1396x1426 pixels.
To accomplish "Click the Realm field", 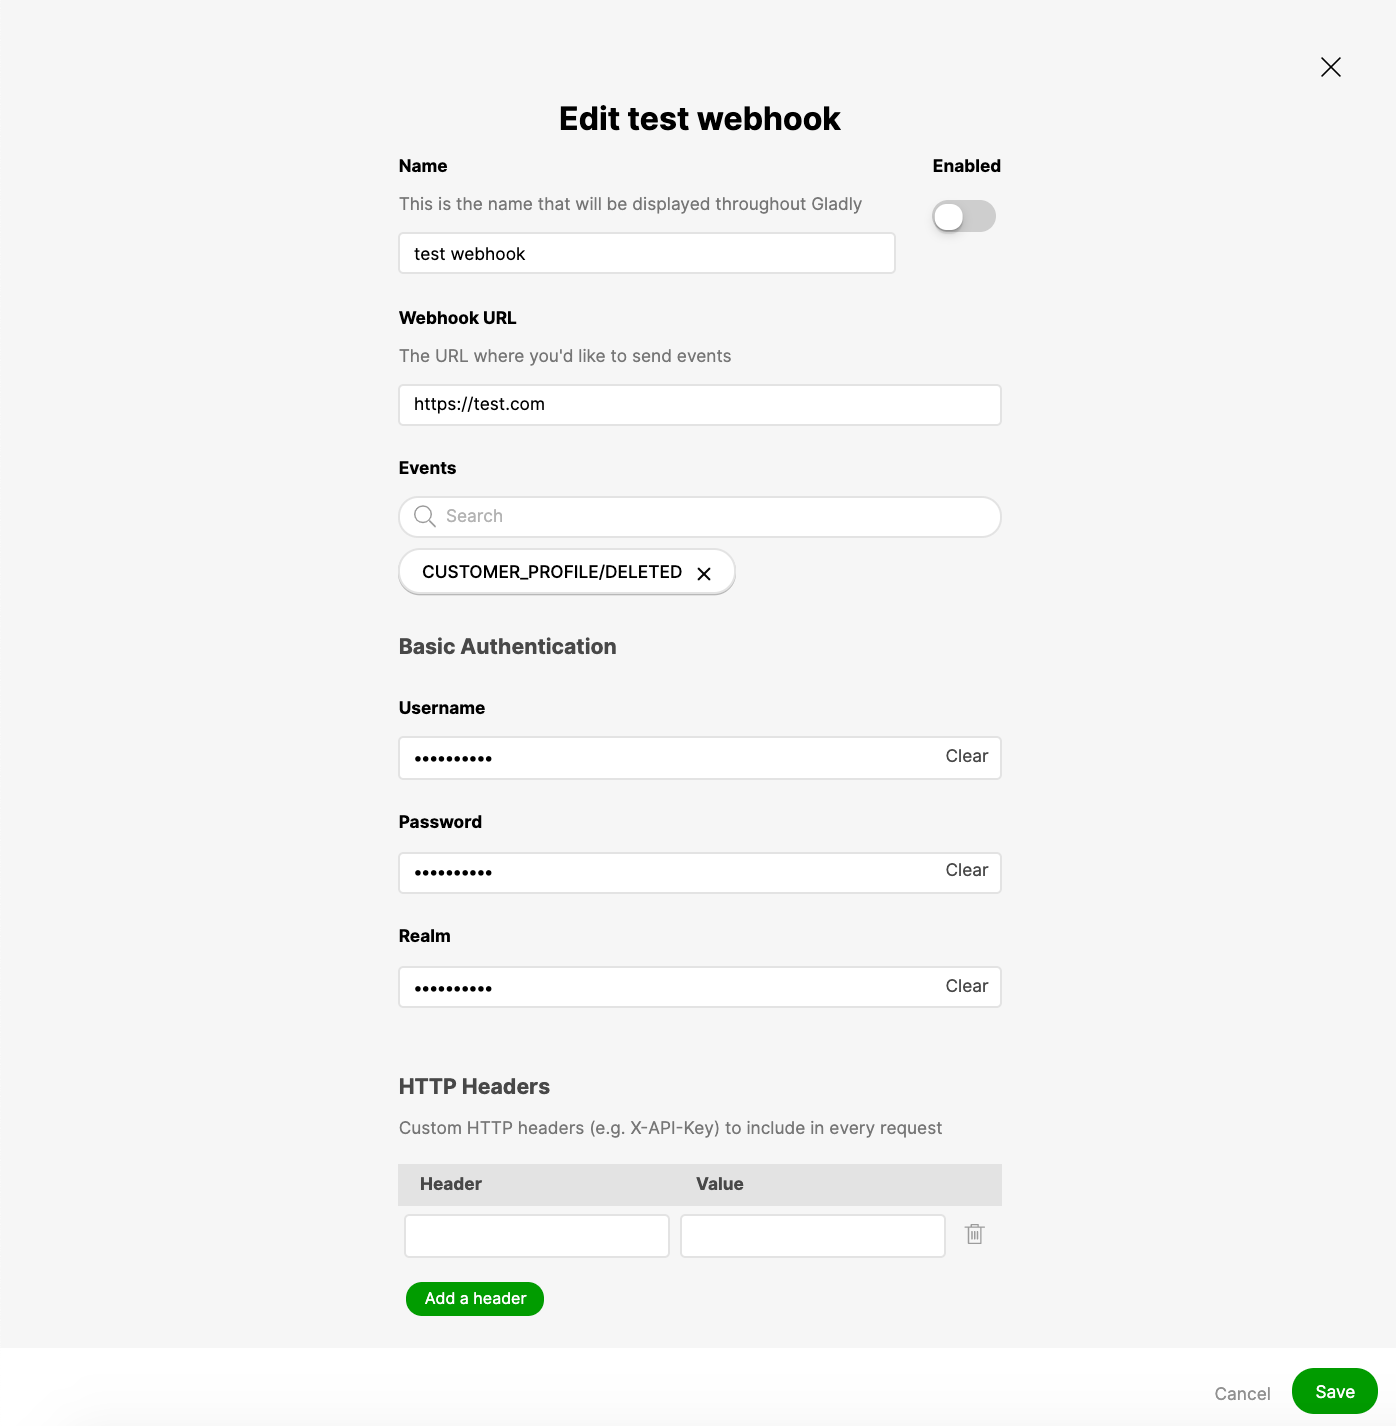I will 660,987.
